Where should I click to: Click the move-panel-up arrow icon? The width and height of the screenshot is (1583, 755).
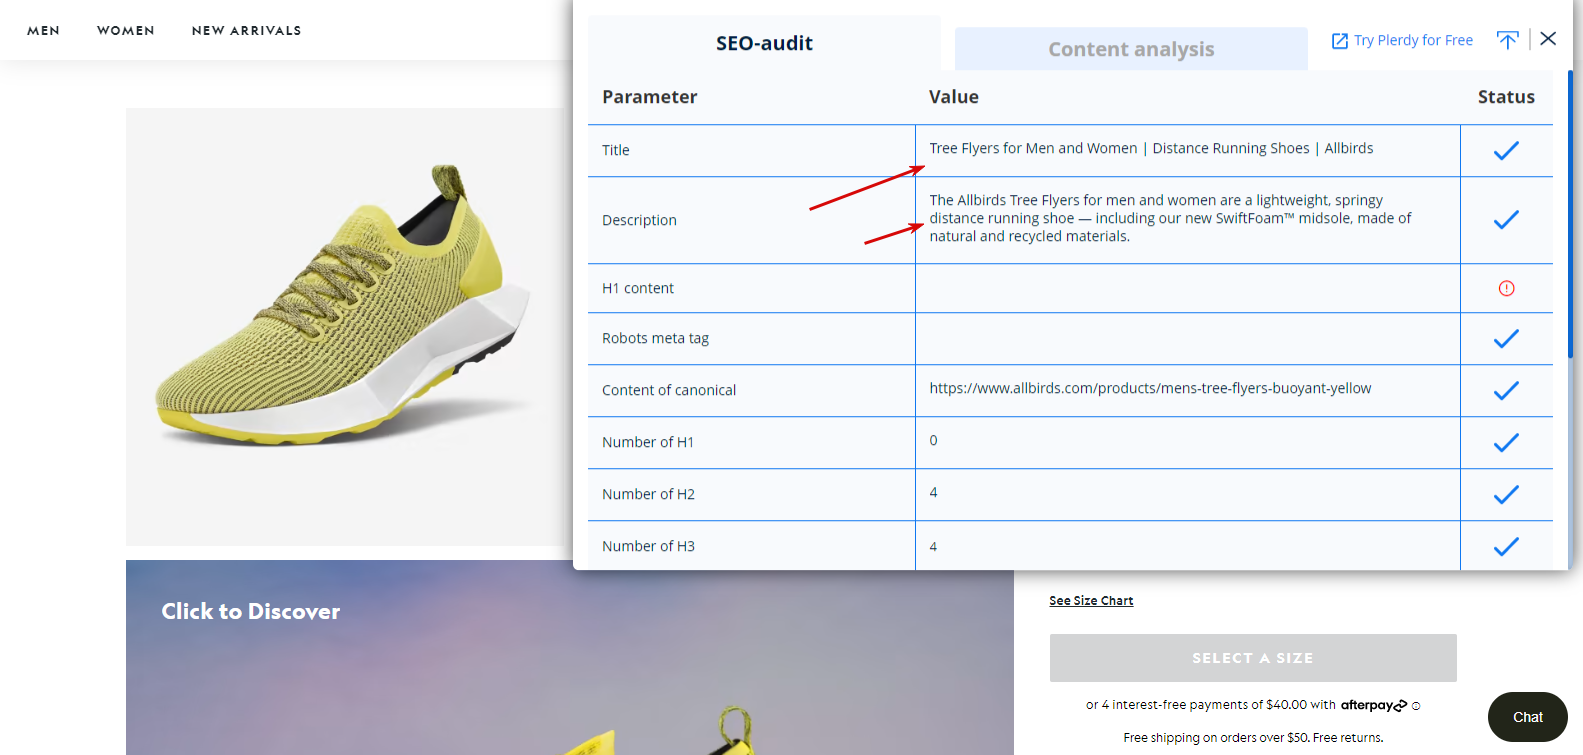coord(1507,39)
